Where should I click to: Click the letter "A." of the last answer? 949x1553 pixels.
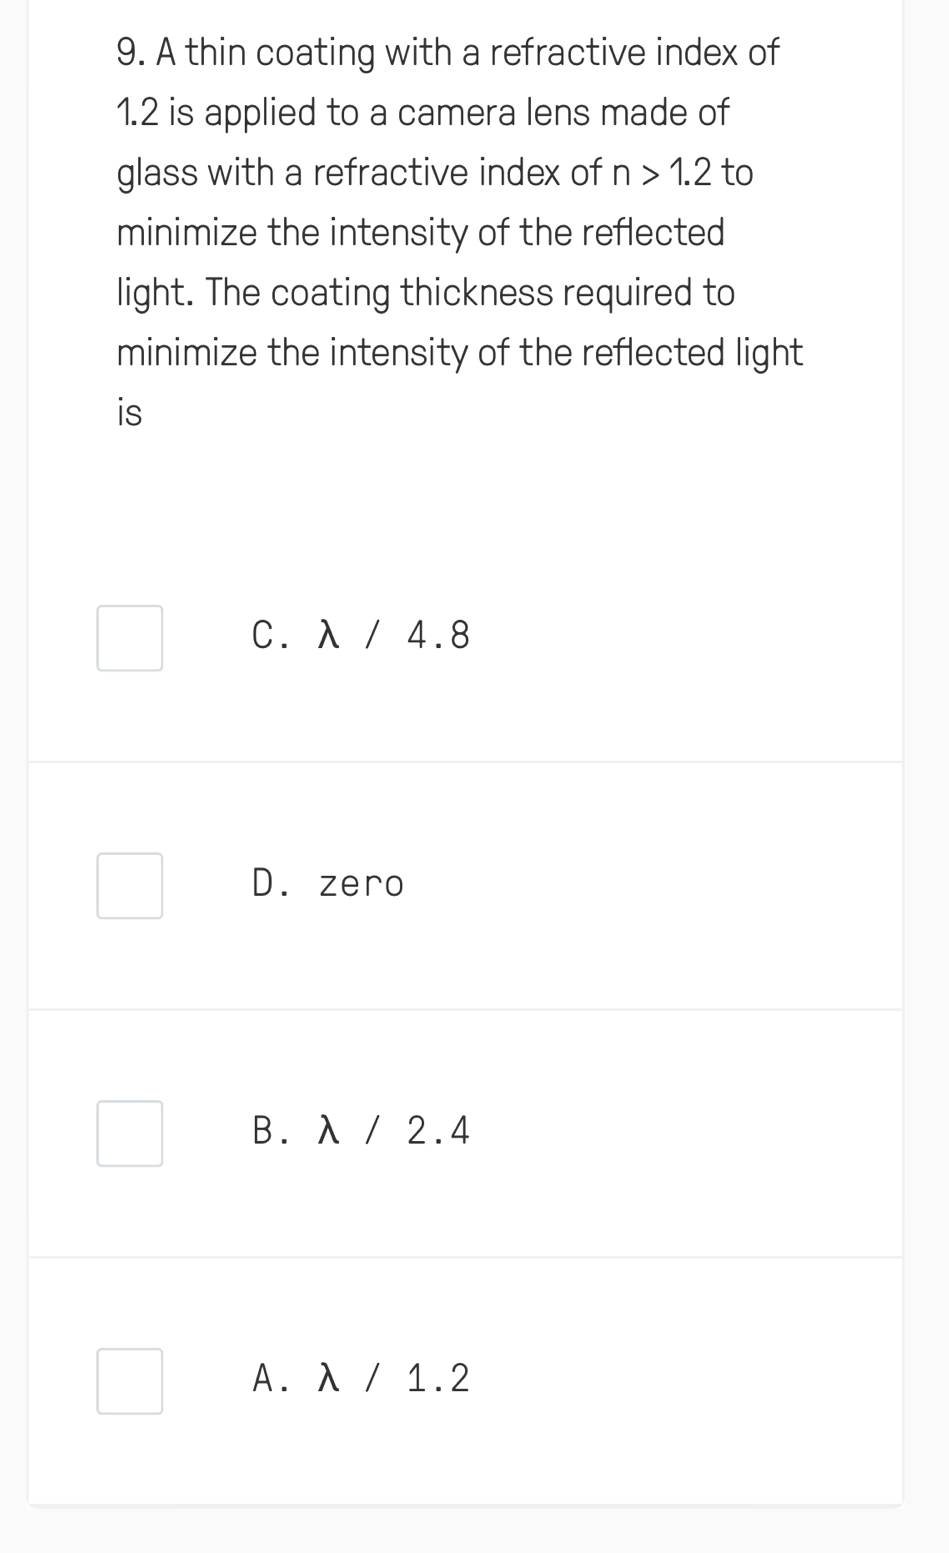270,1379
